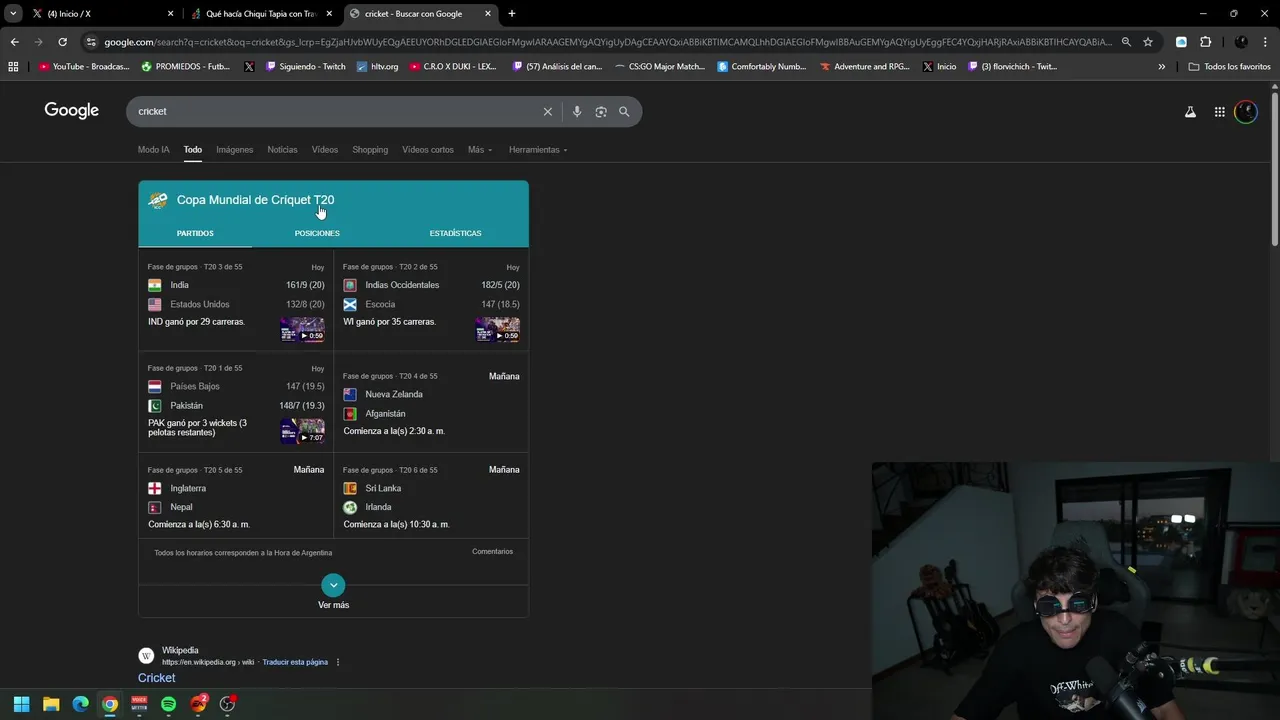Select the Videos cortos tab
The width and height of the screenshot is (1280, 720).
coord(428,150)
